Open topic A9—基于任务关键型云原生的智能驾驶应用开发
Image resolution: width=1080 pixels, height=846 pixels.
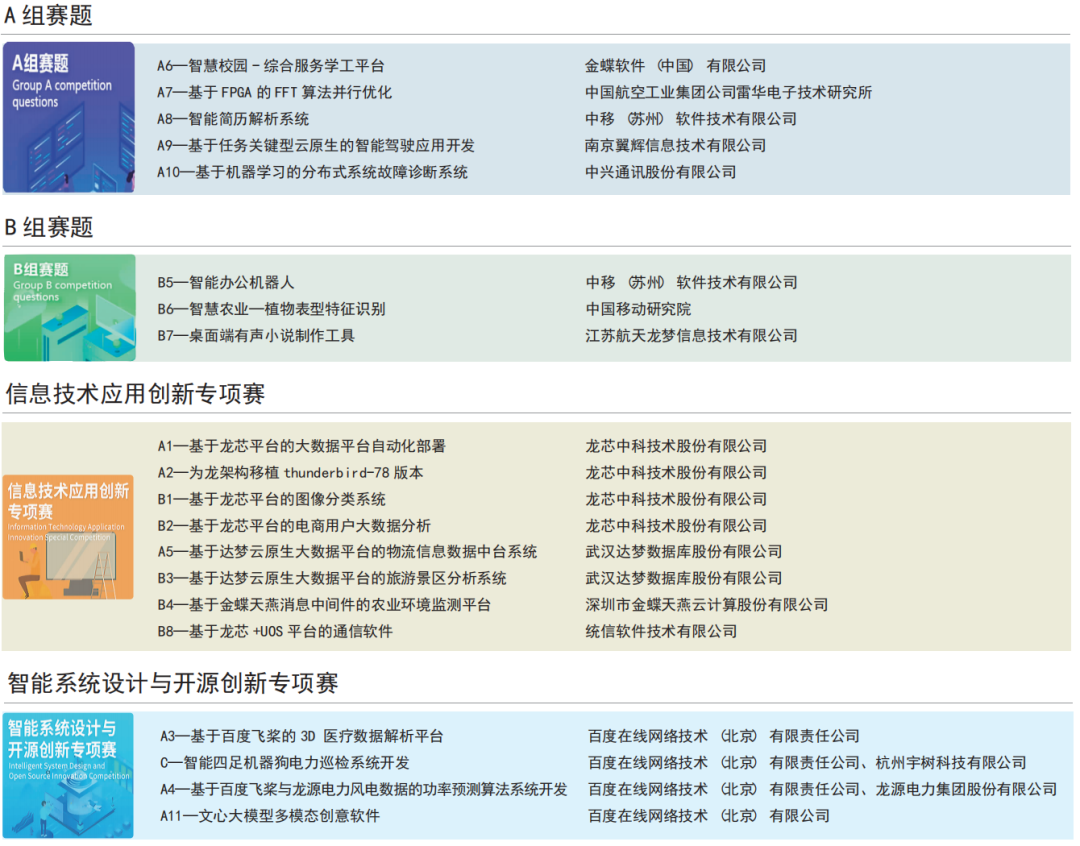point(315,145)
